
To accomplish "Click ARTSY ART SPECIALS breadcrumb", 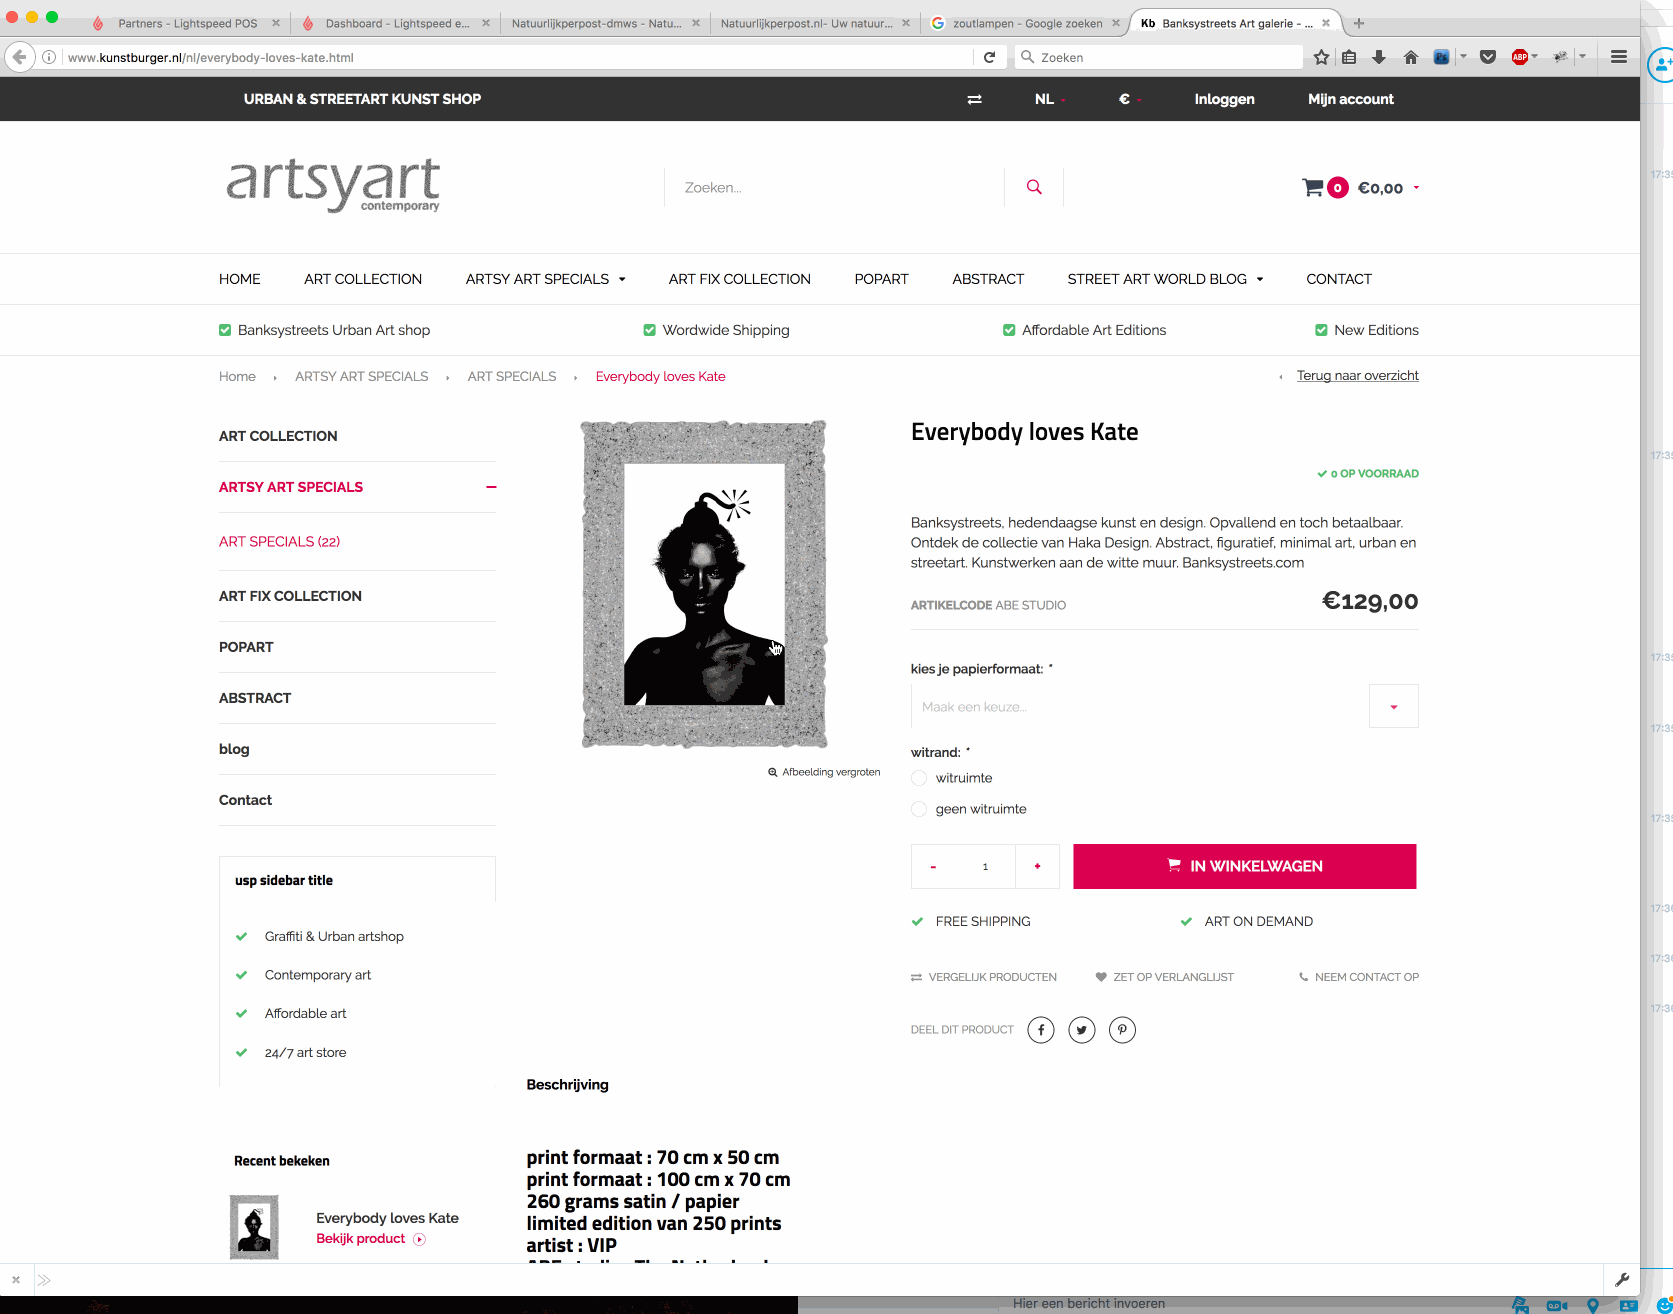I will coord(361,377).
